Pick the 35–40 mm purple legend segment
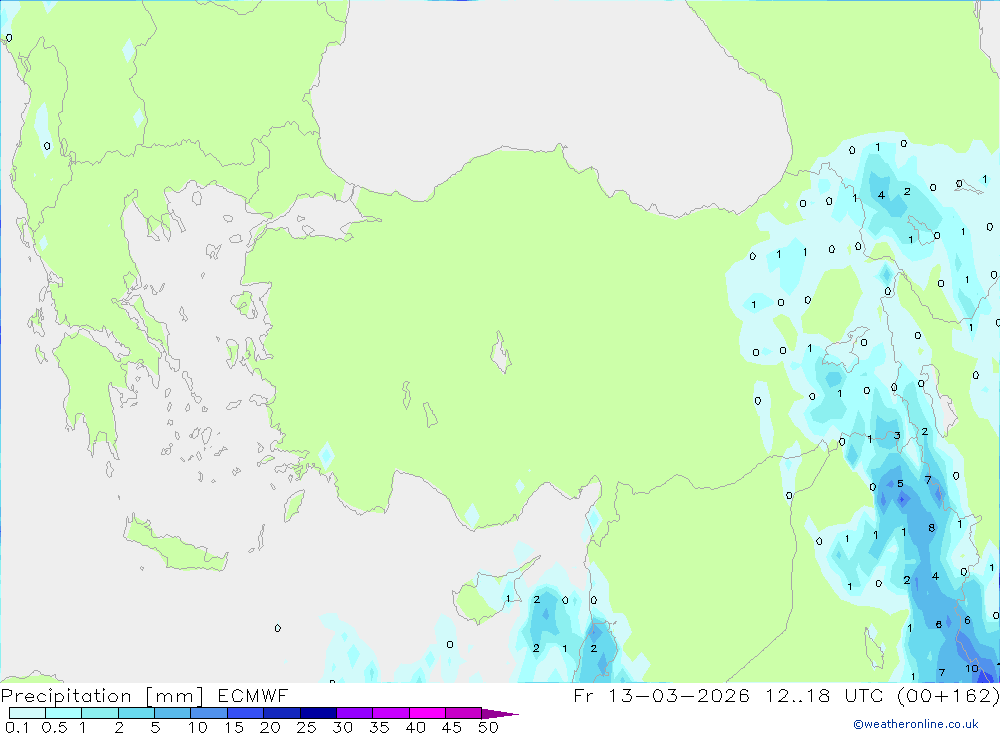Screen dimensions: 1000x733 point(391,713)
